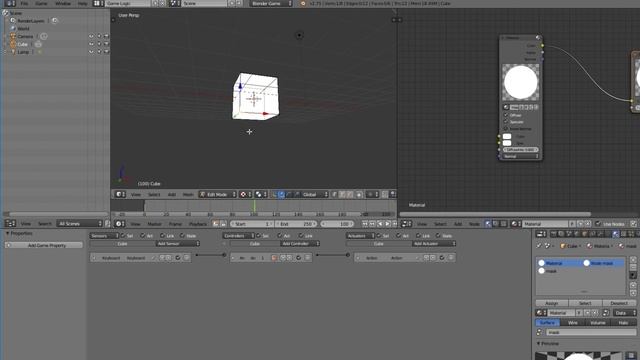
Task: Open the Sensors dropdown
Action: 104,236
